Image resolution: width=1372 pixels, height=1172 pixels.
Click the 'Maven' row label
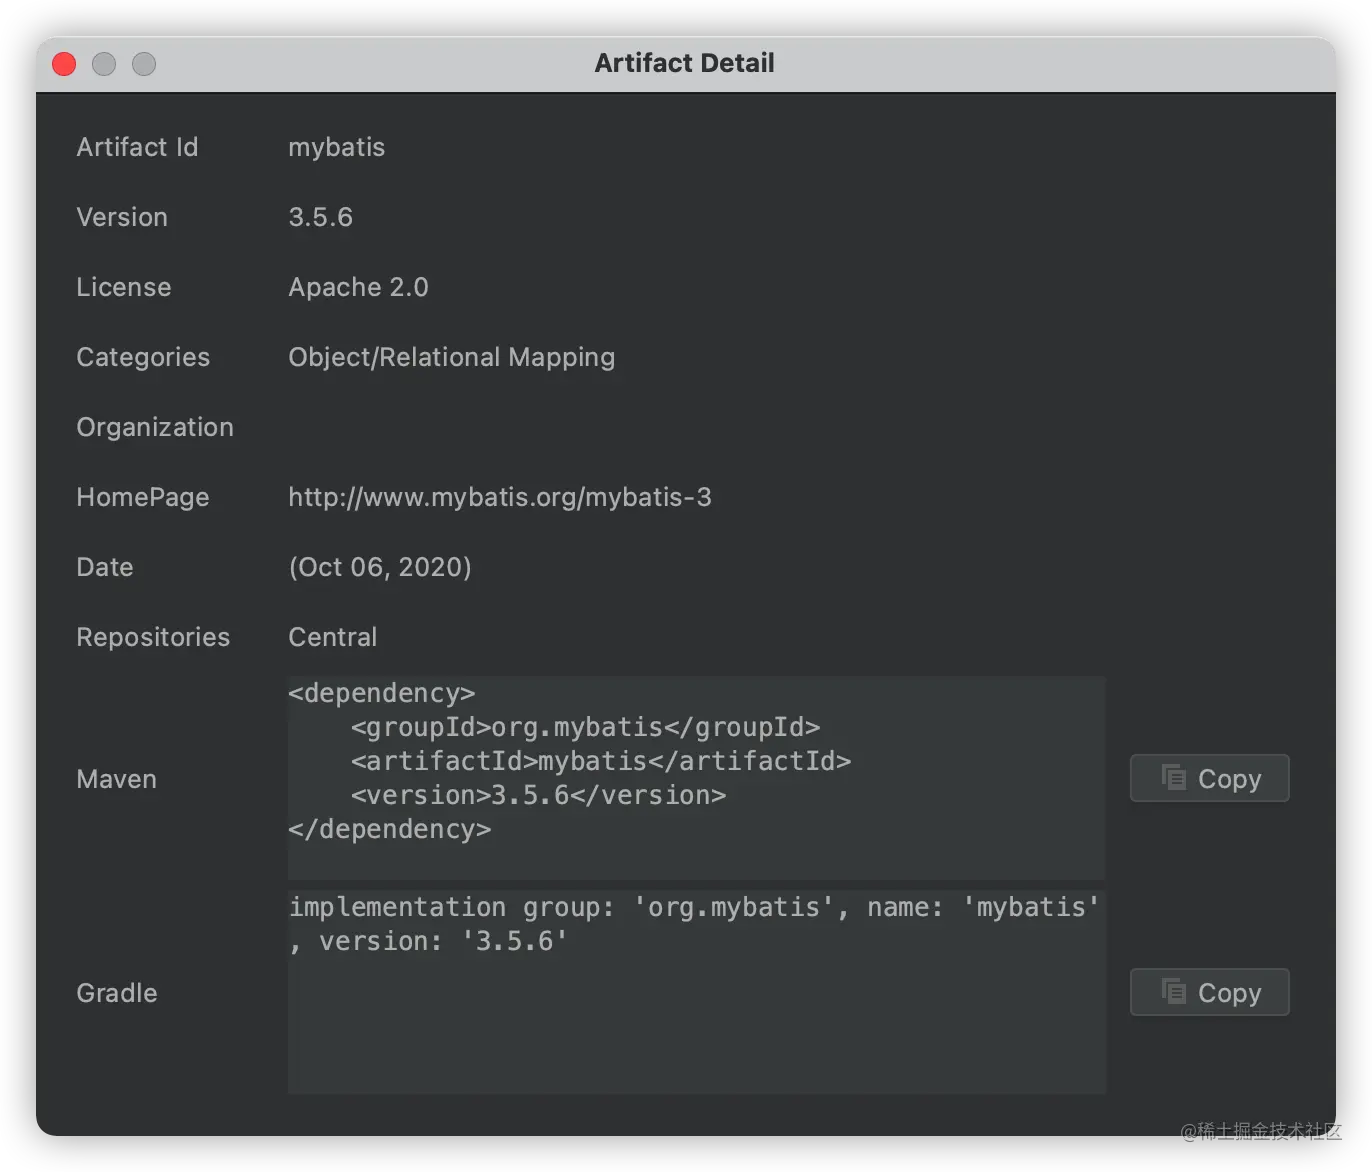pyautogui.click(x=117, y=779)
